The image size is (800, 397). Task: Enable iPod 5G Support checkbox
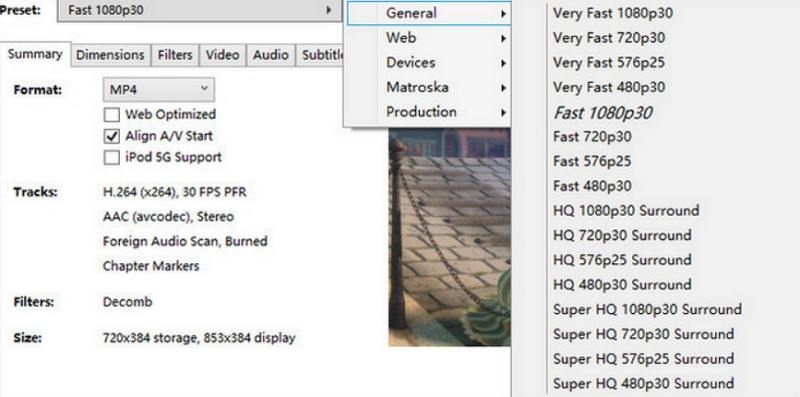click(112, 158)
